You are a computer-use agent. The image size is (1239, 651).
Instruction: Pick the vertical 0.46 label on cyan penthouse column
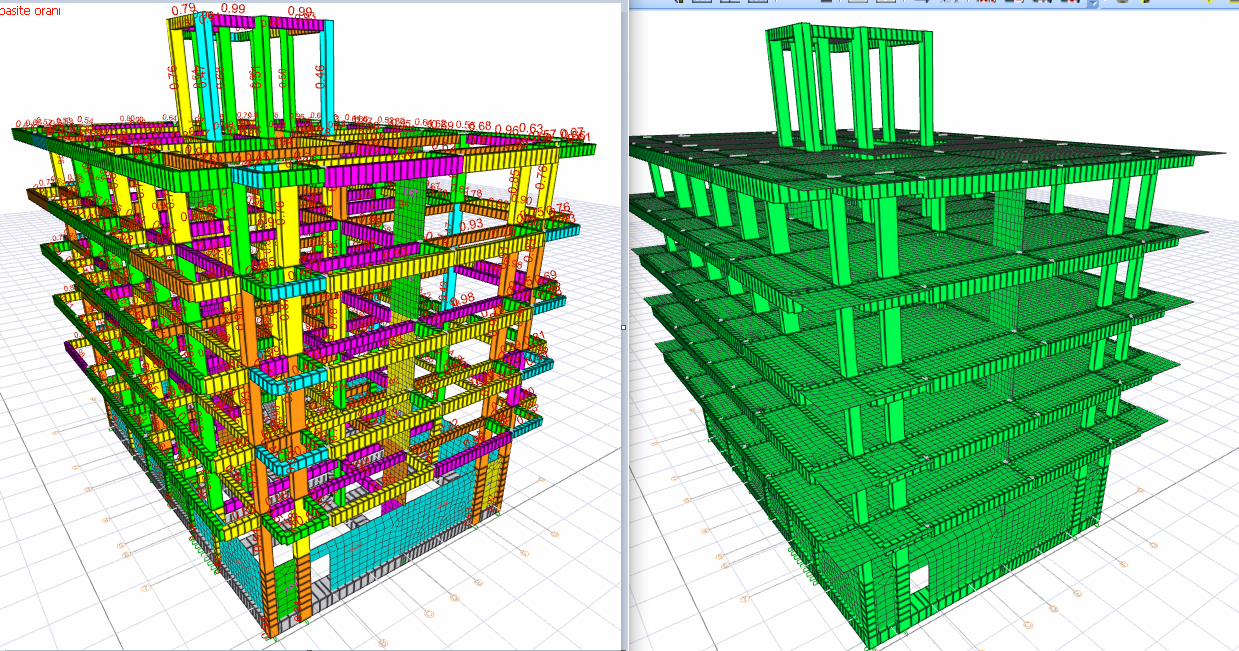click(319, 77)
